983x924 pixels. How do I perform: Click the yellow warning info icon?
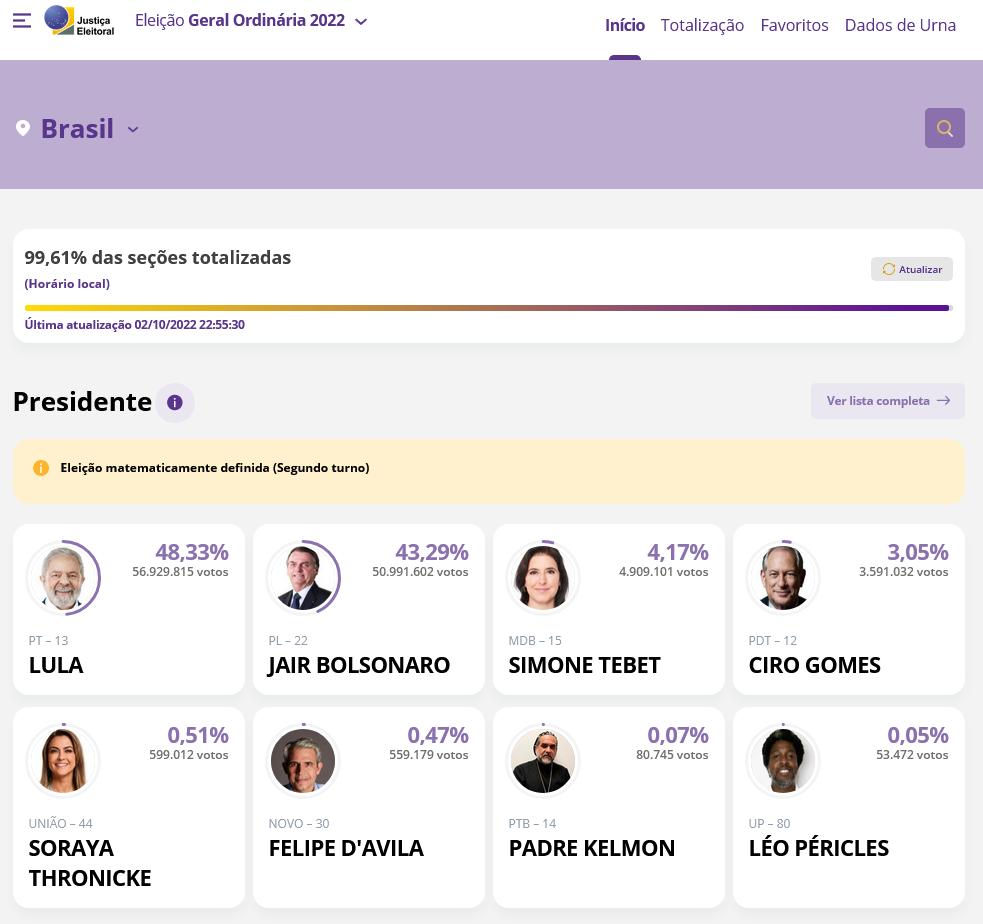[41, 468]
